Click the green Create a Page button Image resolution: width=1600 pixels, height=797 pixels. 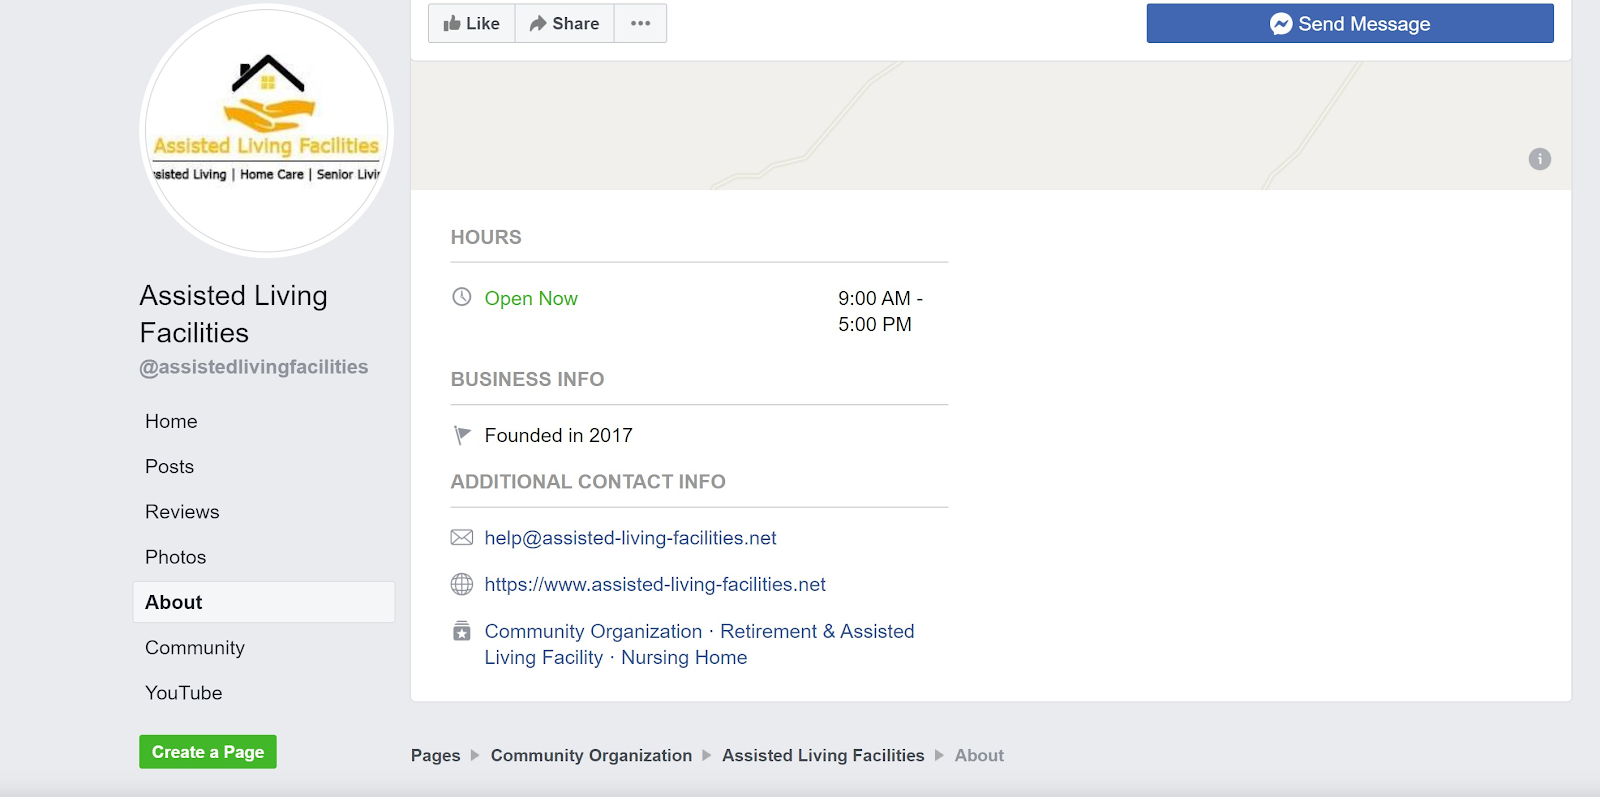(208, 752)
